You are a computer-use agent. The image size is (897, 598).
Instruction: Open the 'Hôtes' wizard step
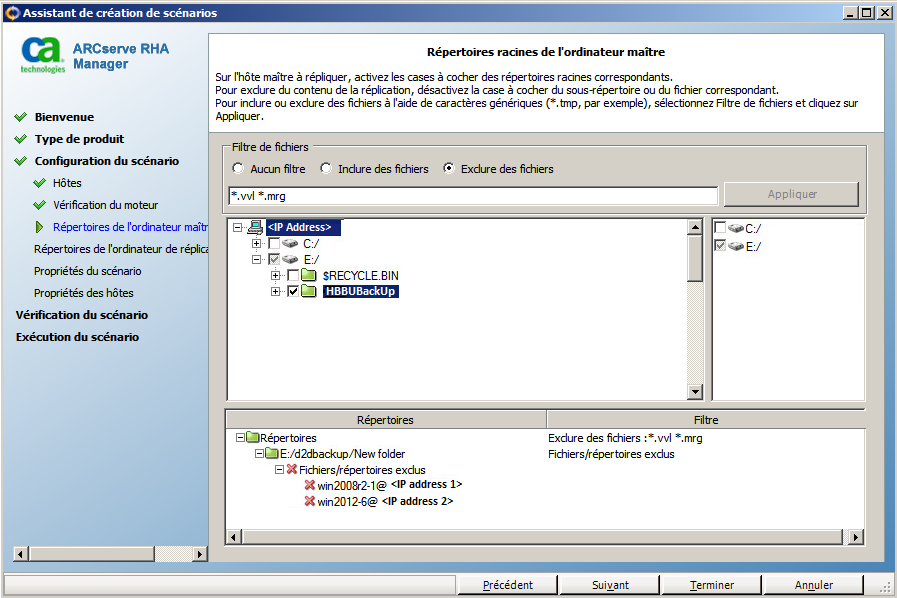(67, 183)
